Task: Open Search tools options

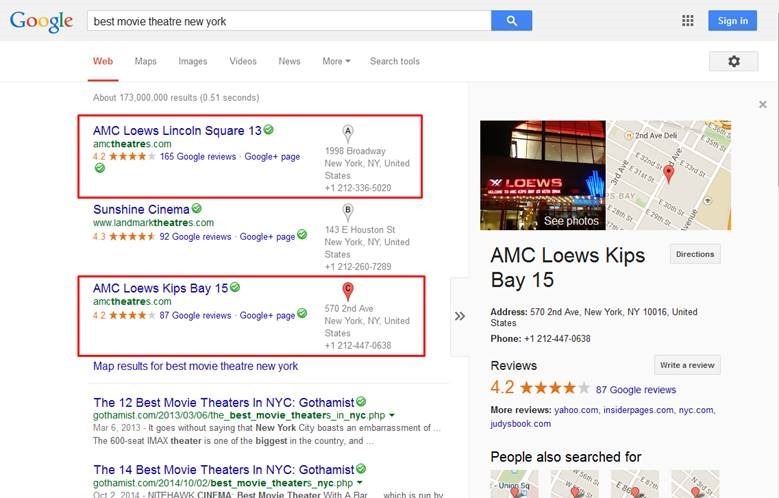Action: point(394,61)
